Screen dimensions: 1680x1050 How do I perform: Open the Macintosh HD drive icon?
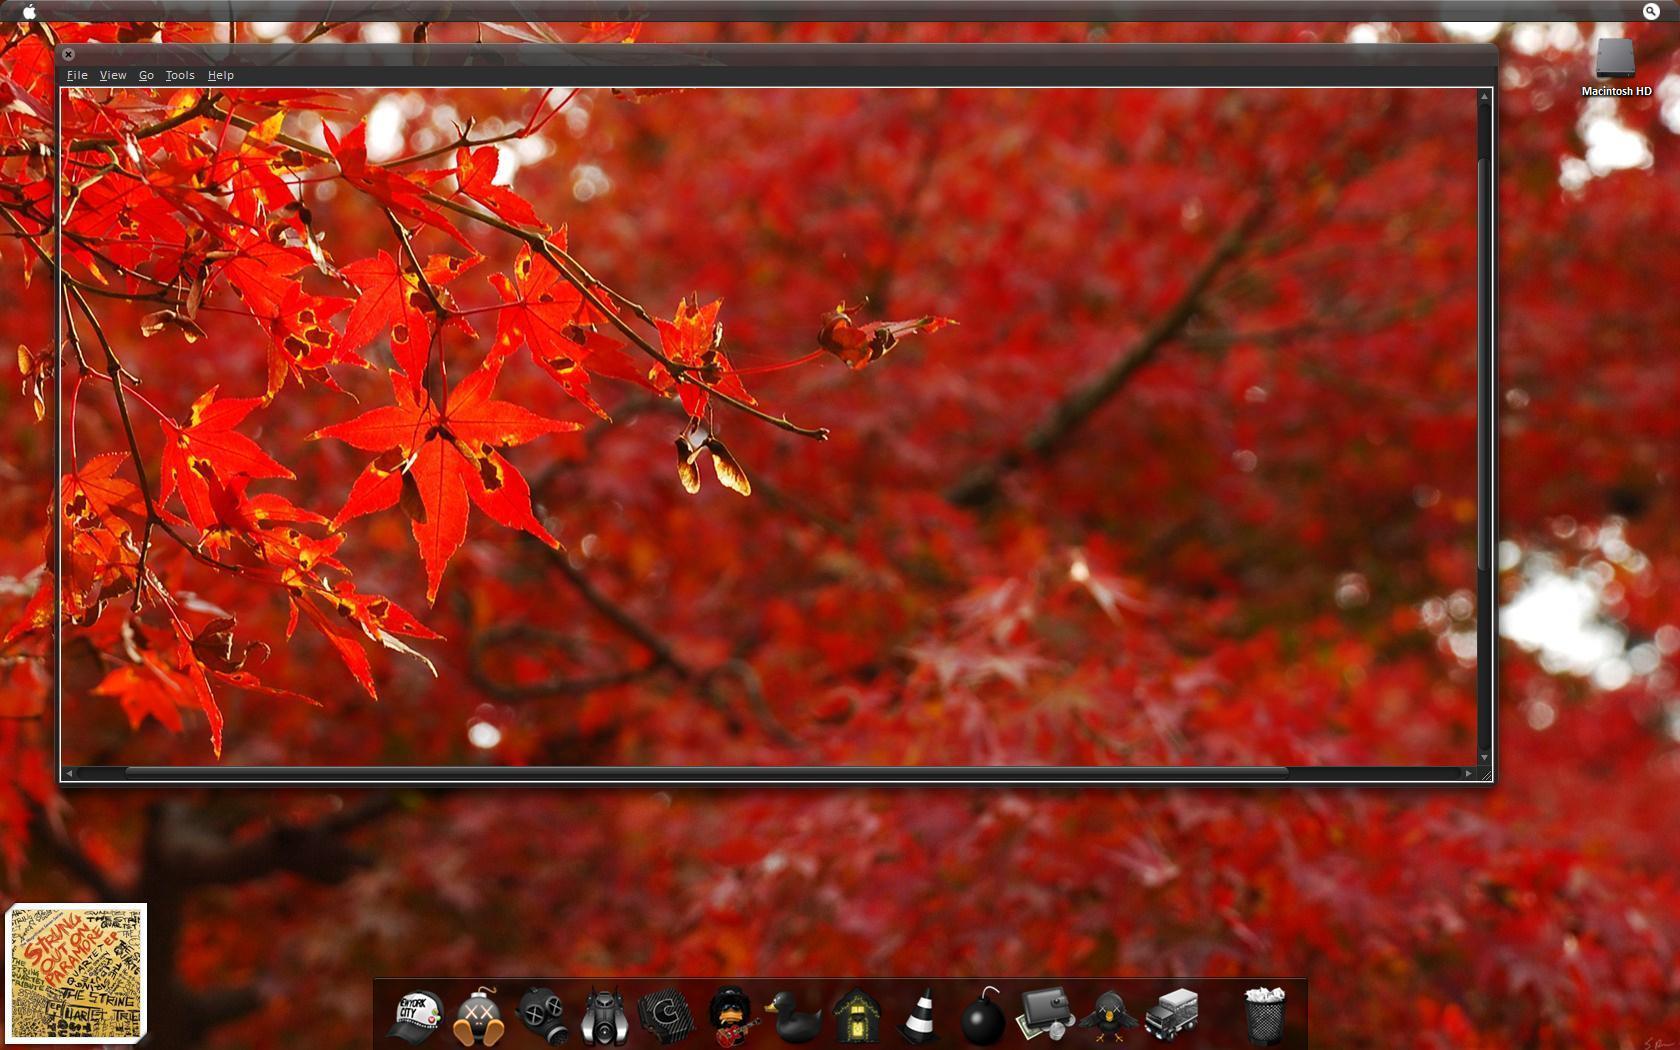coord(1615,58)
